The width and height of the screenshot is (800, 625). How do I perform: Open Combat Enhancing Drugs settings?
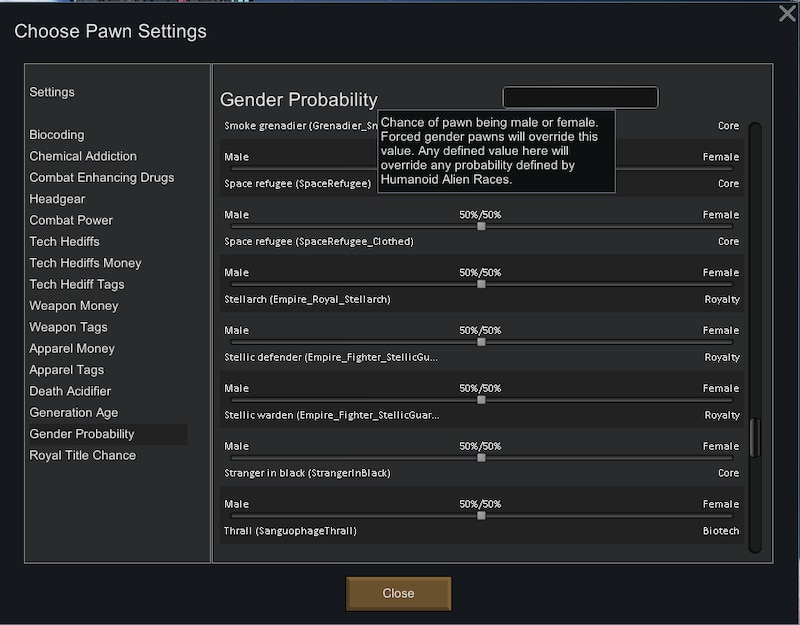coord(102,178)
